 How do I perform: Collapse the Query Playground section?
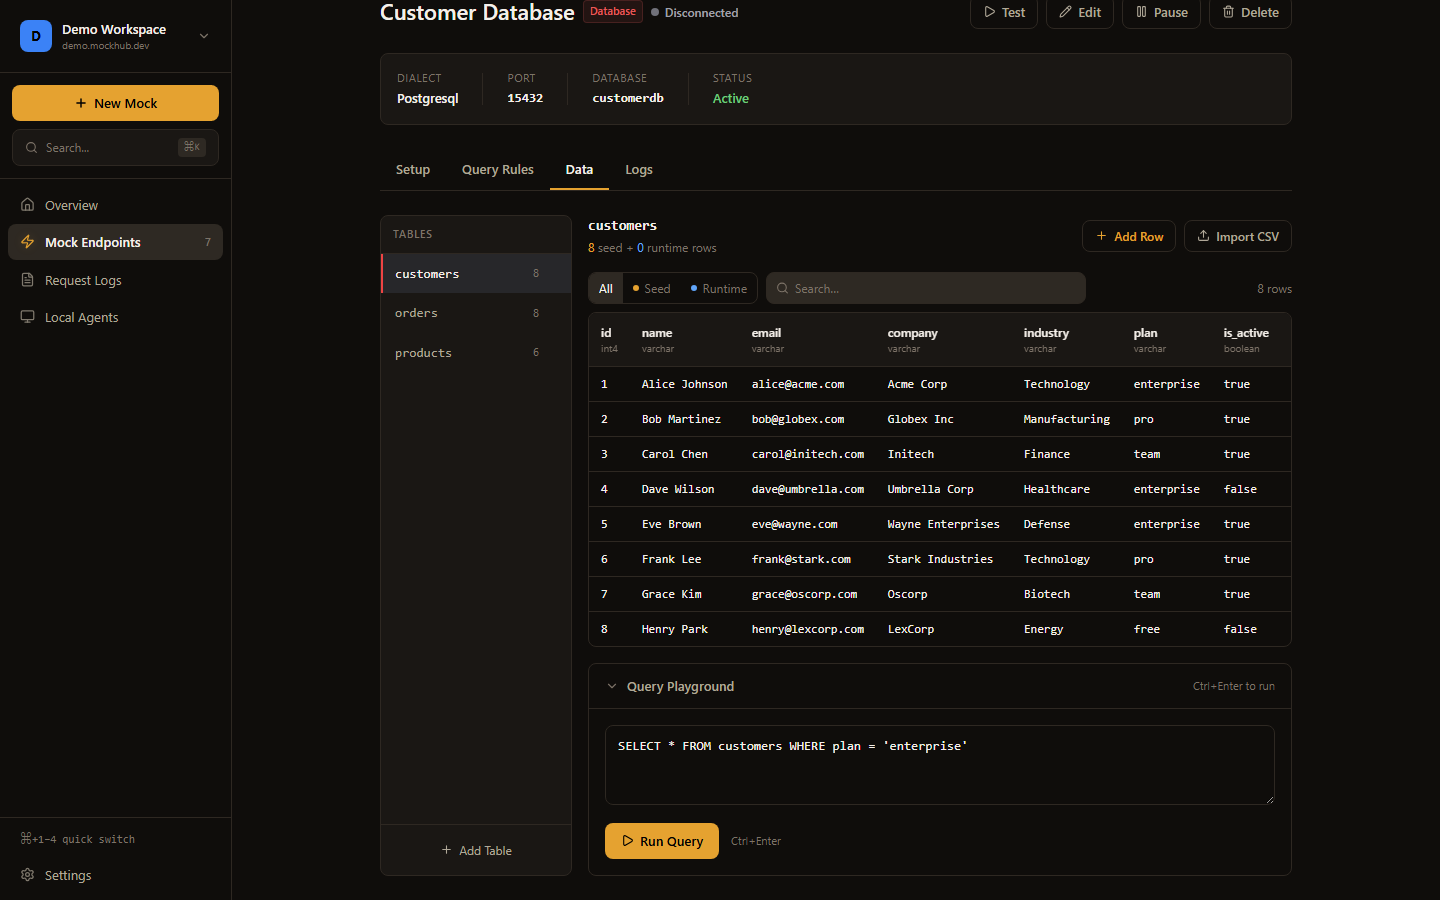pyautogui.click(x=612, y=686)
